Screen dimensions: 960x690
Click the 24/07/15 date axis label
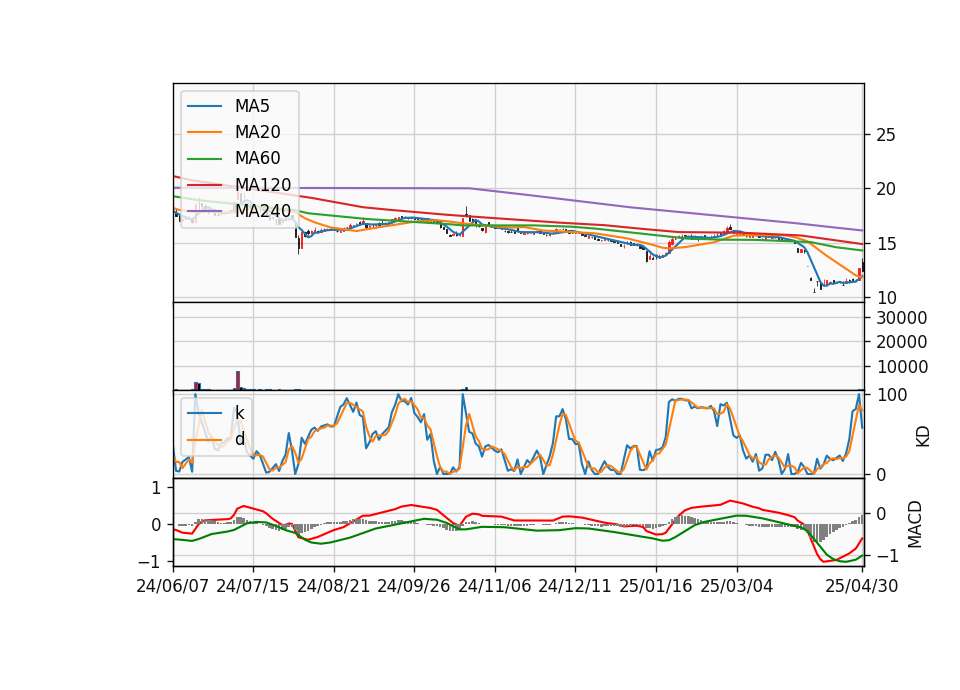252,586
